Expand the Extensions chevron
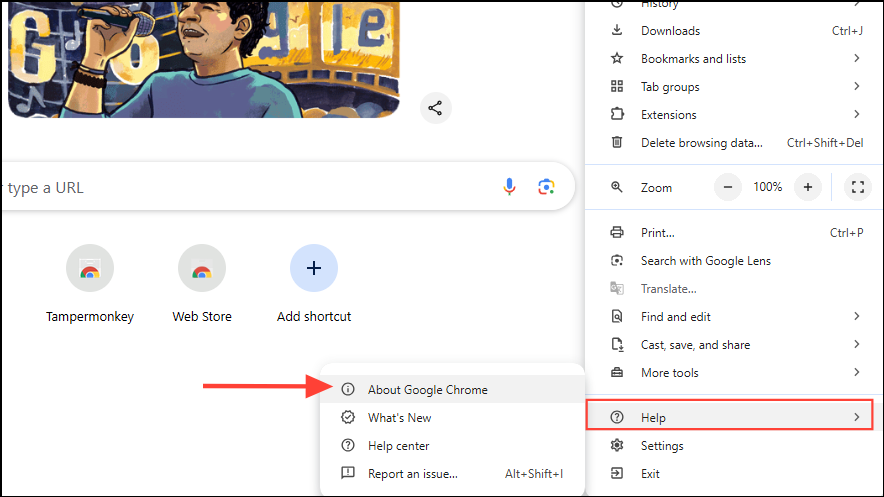884x497 pixels. [x=856, y=114]
